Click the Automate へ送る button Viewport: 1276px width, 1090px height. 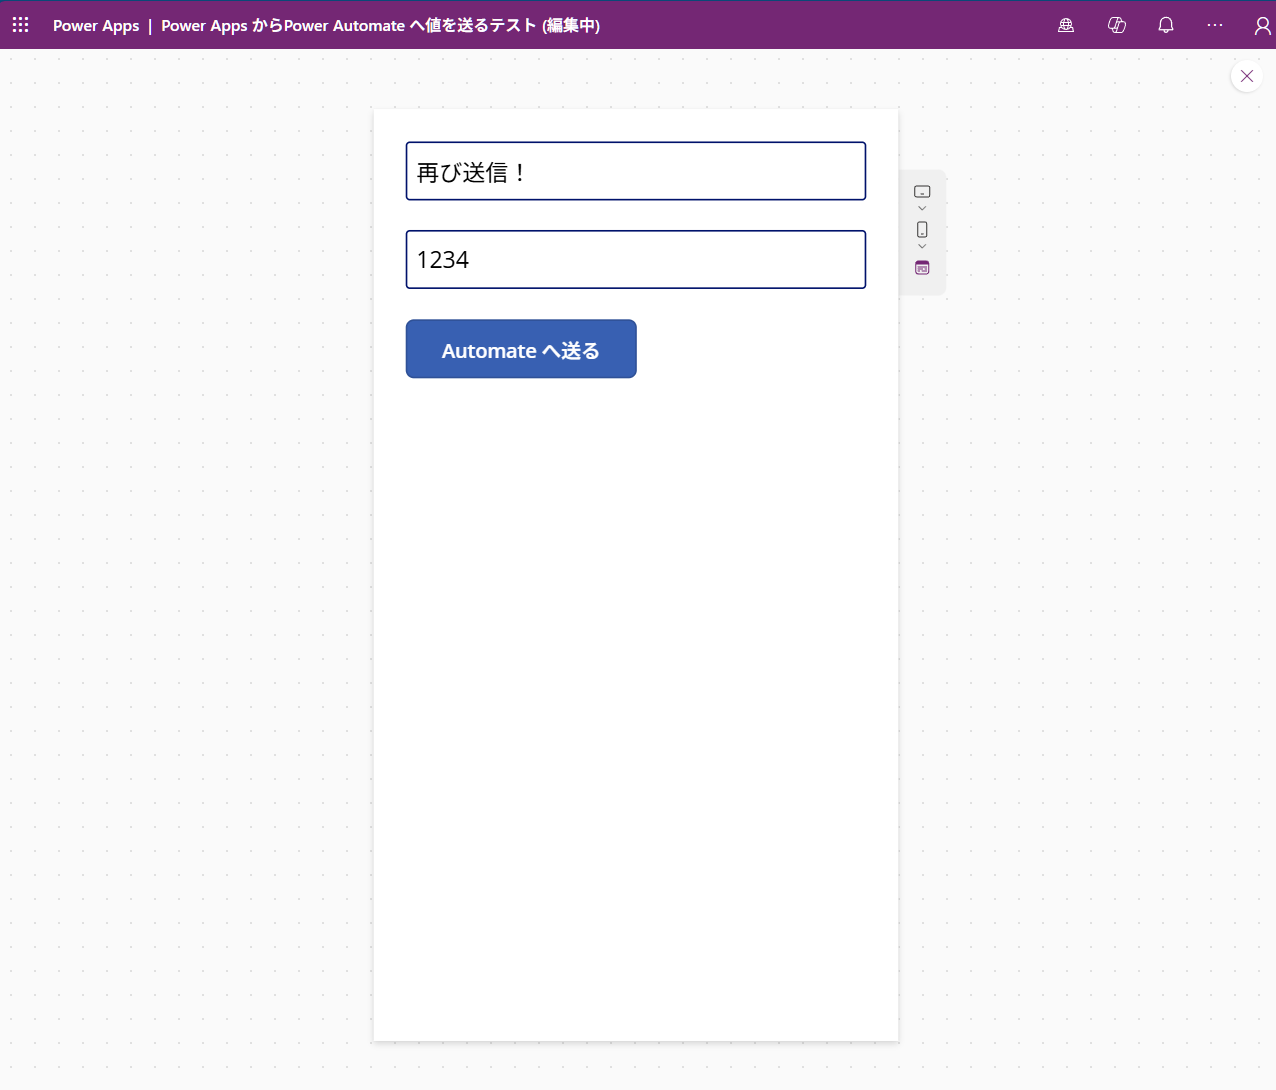pos(521,349)
